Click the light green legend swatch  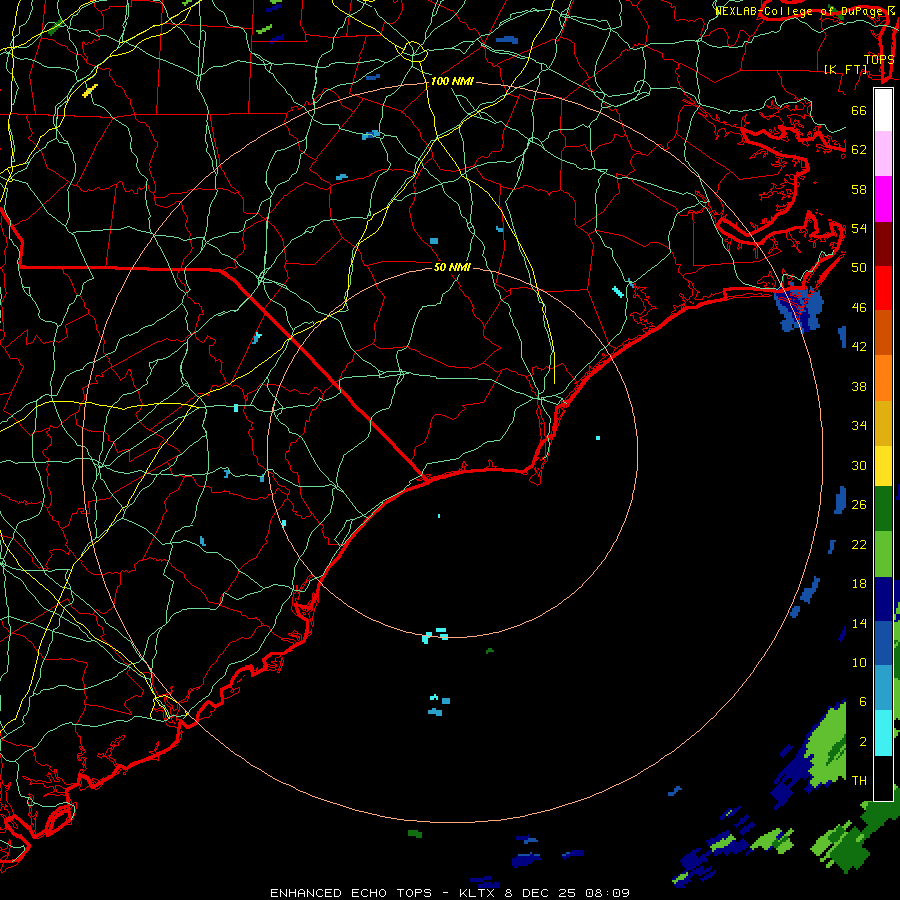pyautogui.click(x=883, y=554)
